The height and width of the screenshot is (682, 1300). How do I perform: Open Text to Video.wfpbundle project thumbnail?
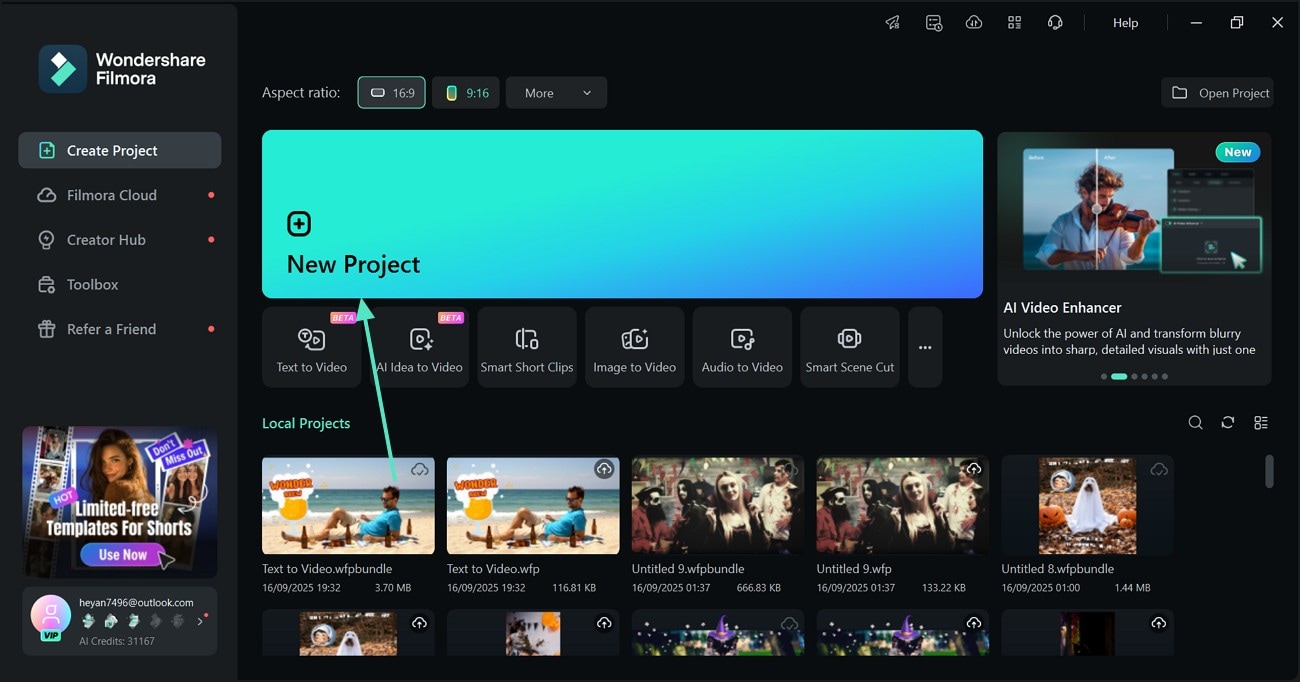pos(348,505)
